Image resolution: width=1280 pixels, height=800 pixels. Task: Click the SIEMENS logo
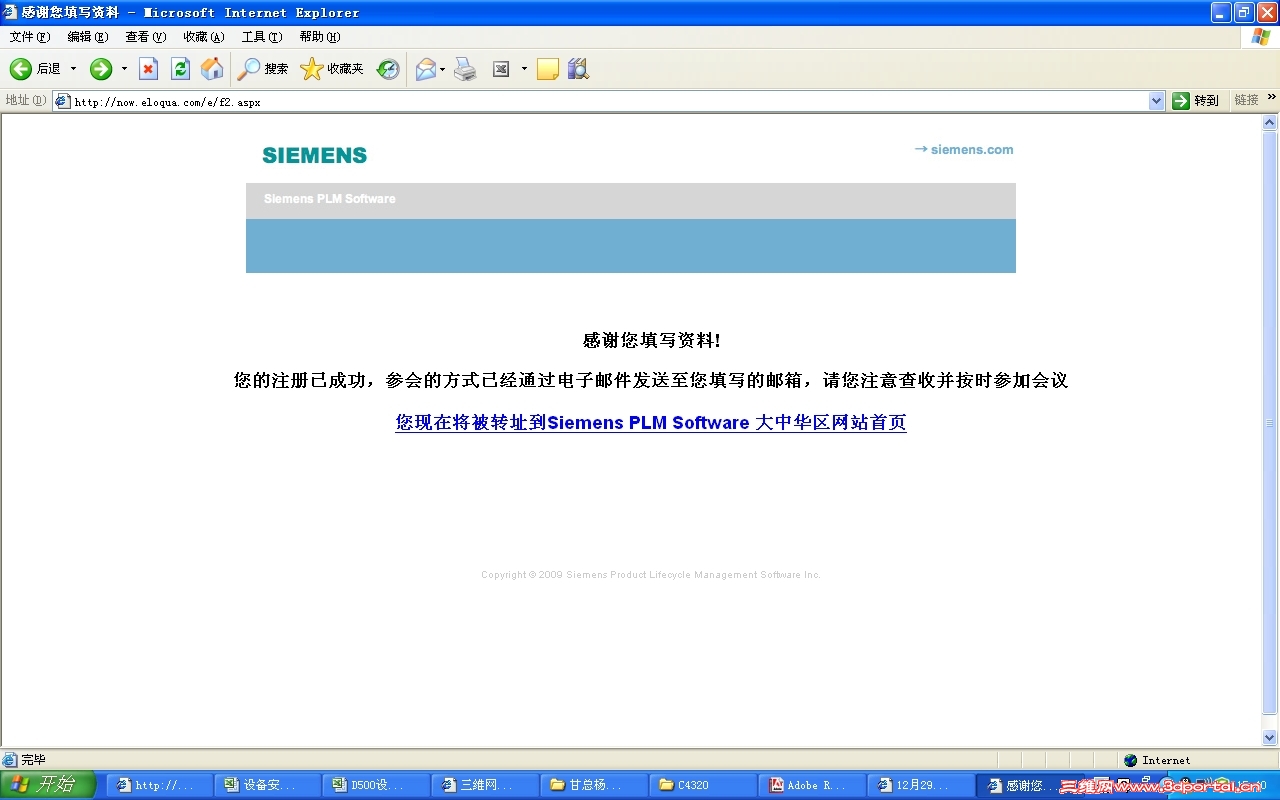coord(315,155)
